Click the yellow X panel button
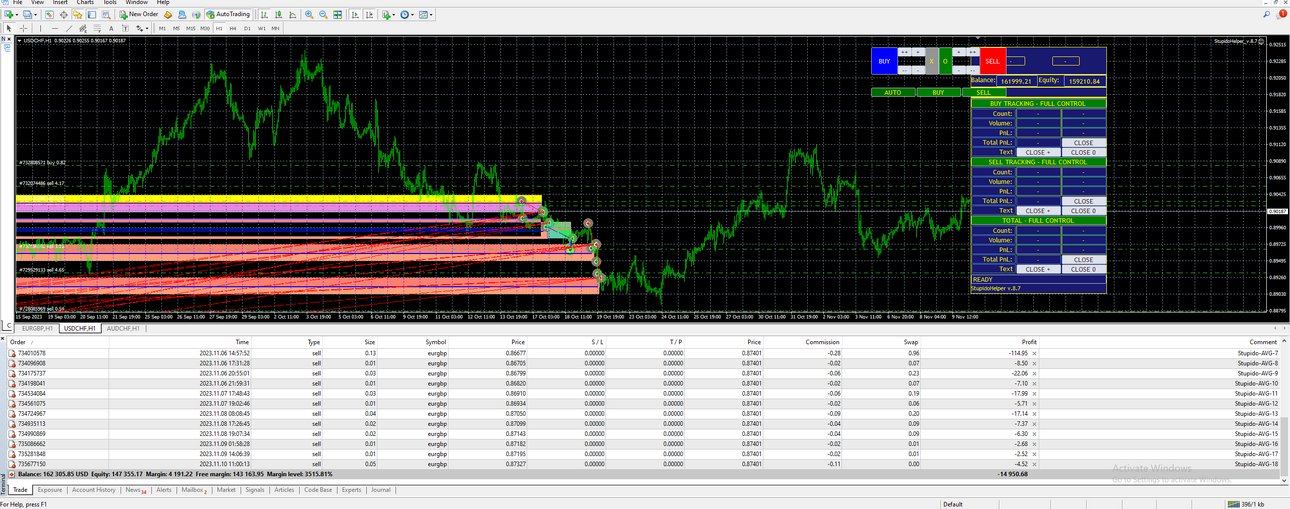Image resolution: width=1290 pixels, height=509 pixels. [x=931, y=61]
